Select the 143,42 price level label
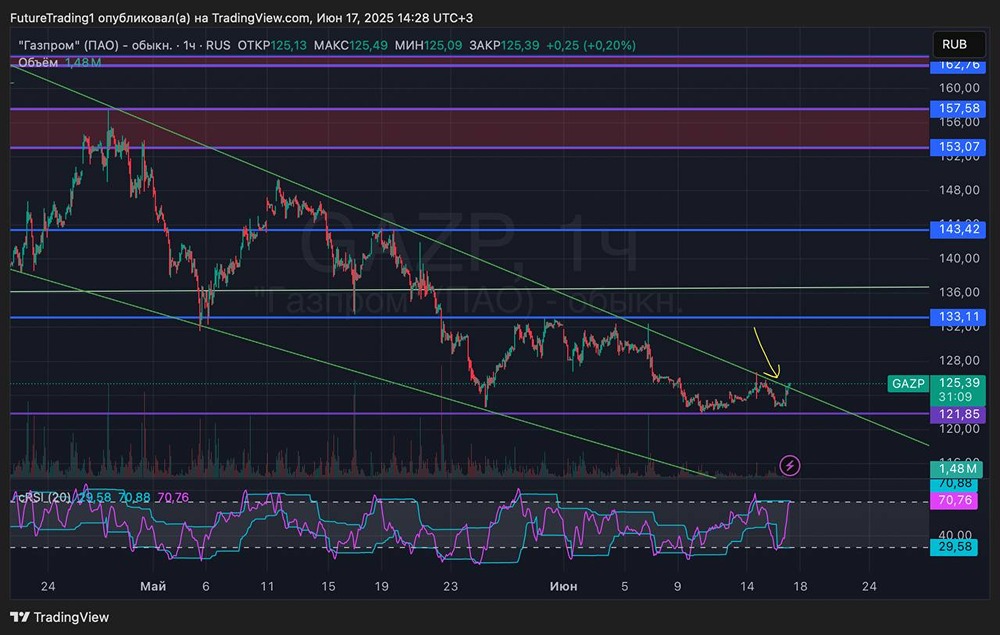The width and height of the screenshot is (1000, 635). 959,229
